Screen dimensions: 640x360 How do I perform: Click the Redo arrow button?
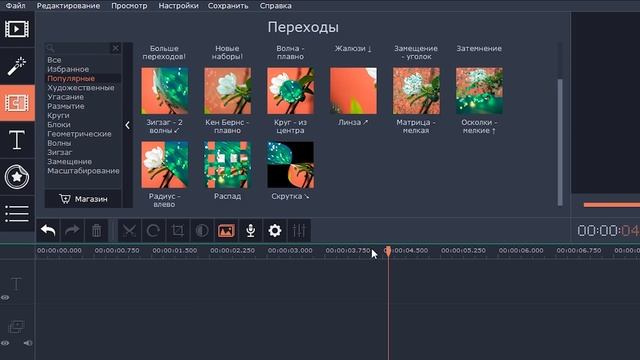[x=72, y=231]
